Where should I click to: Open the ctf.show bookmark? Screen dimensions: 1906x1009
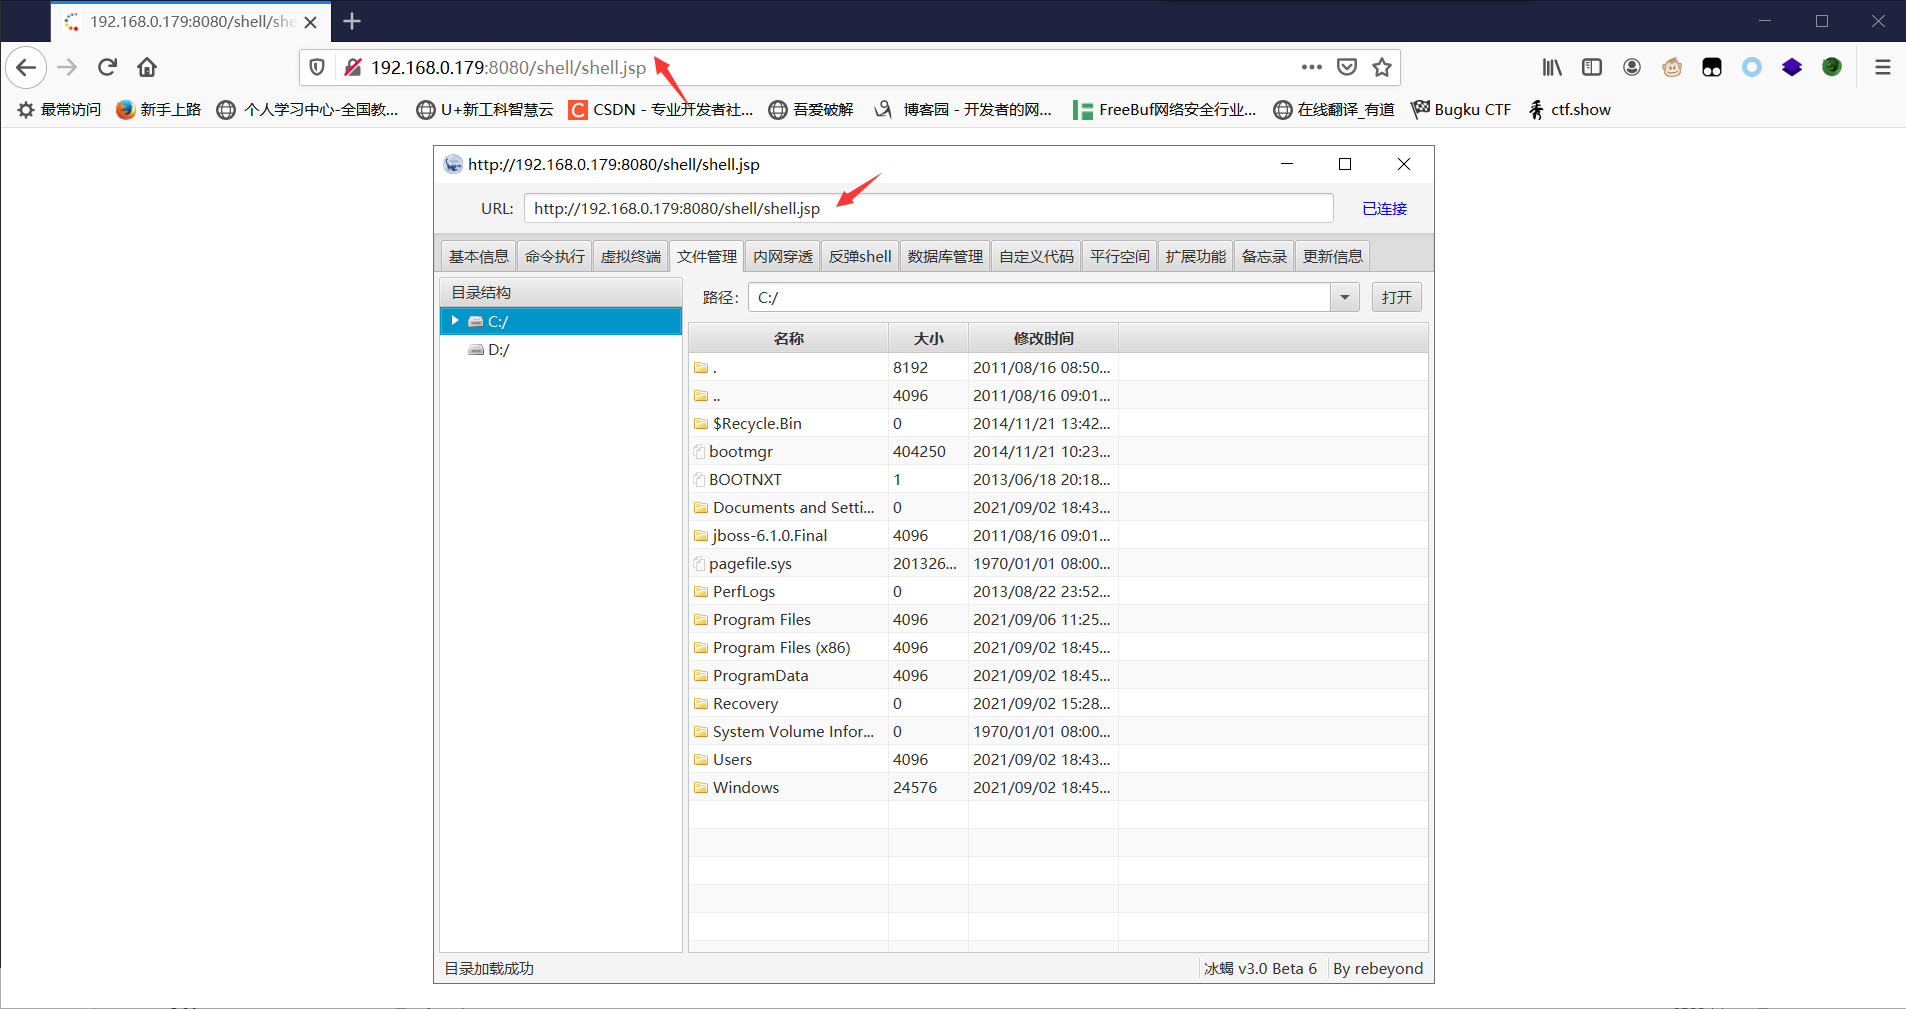point(1570,109)
